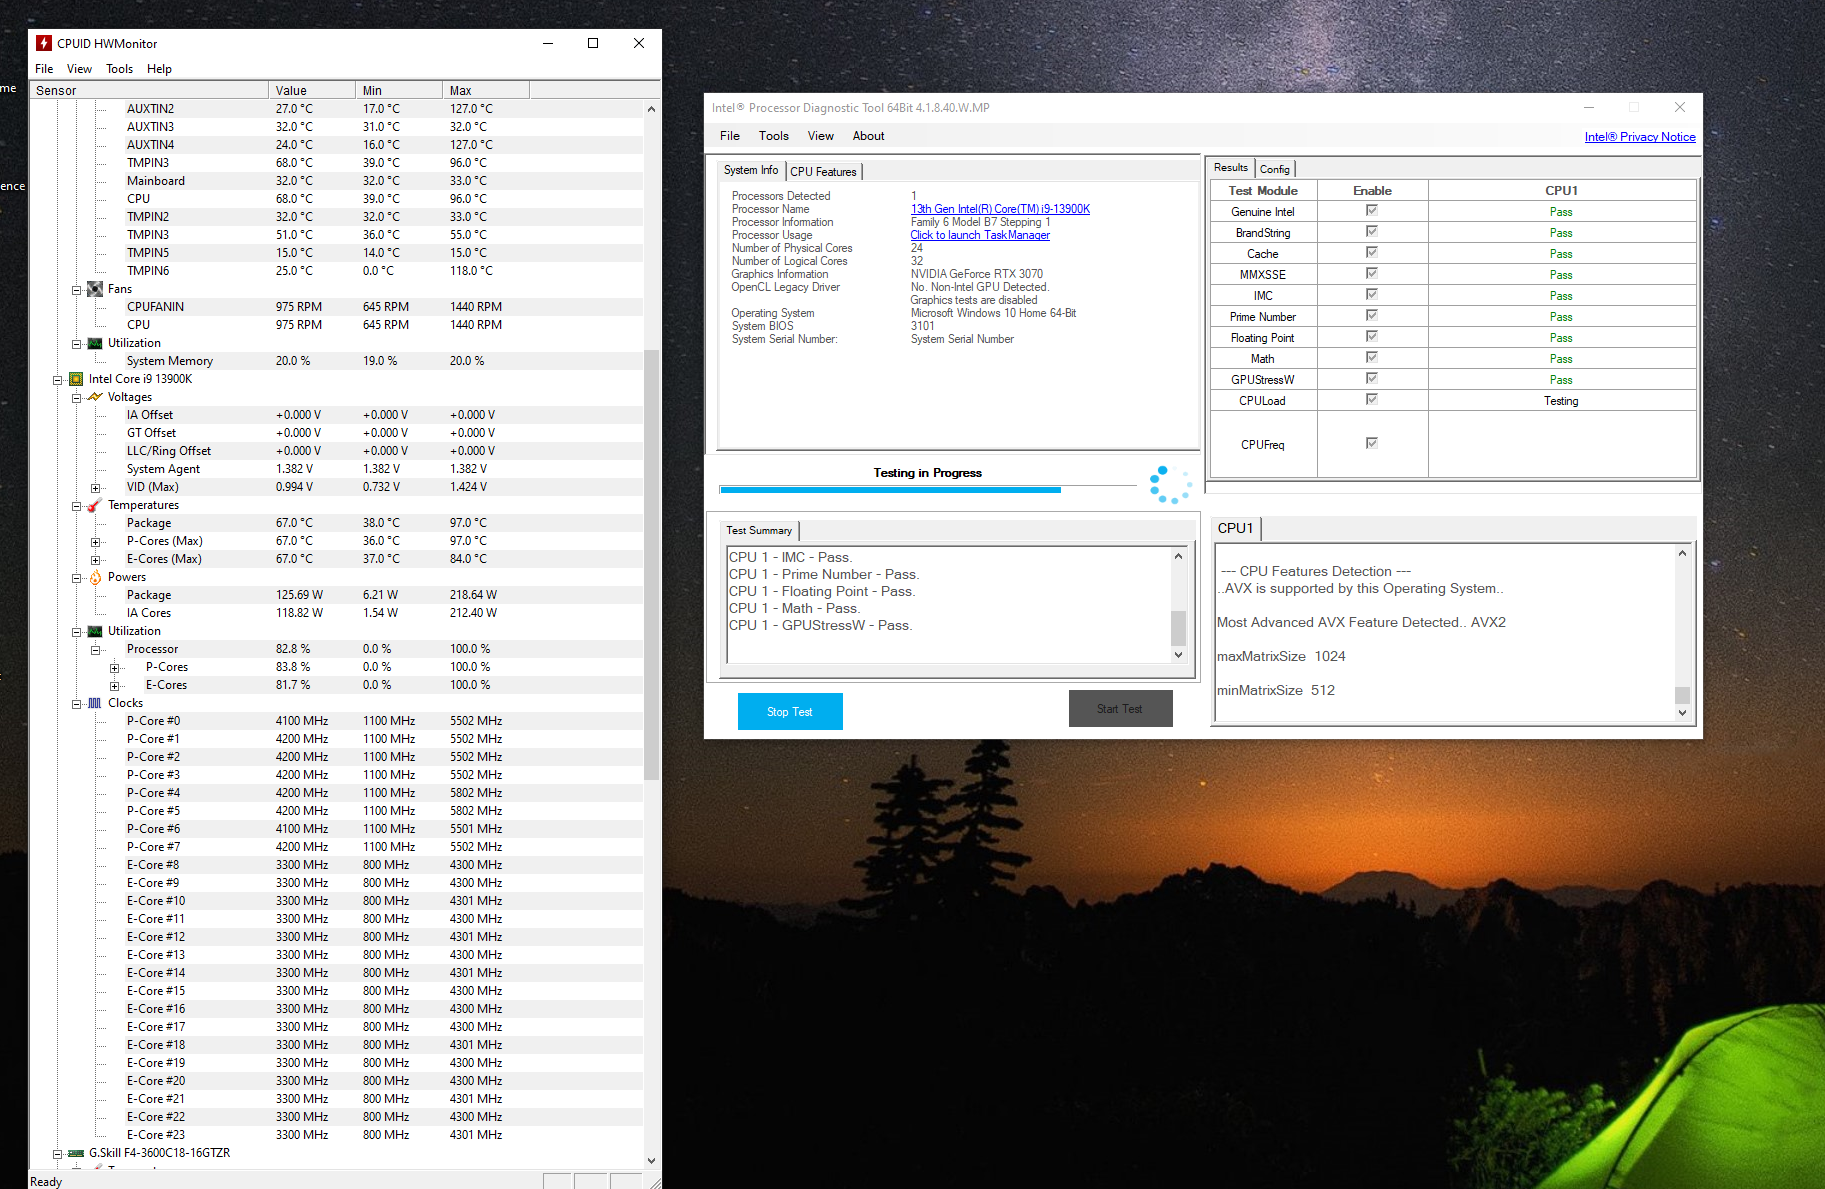Toggle the GPUStressW test checkbox
Viewport: 1825px width, 1189px height.
coord(1372,378)
